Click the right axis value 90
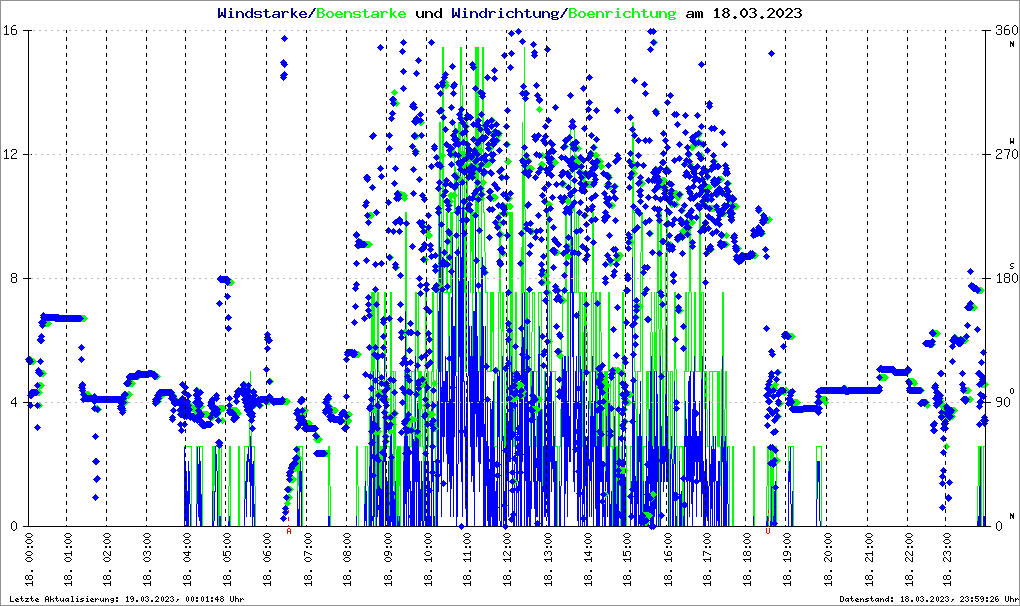 click(x=1003, y=402)
